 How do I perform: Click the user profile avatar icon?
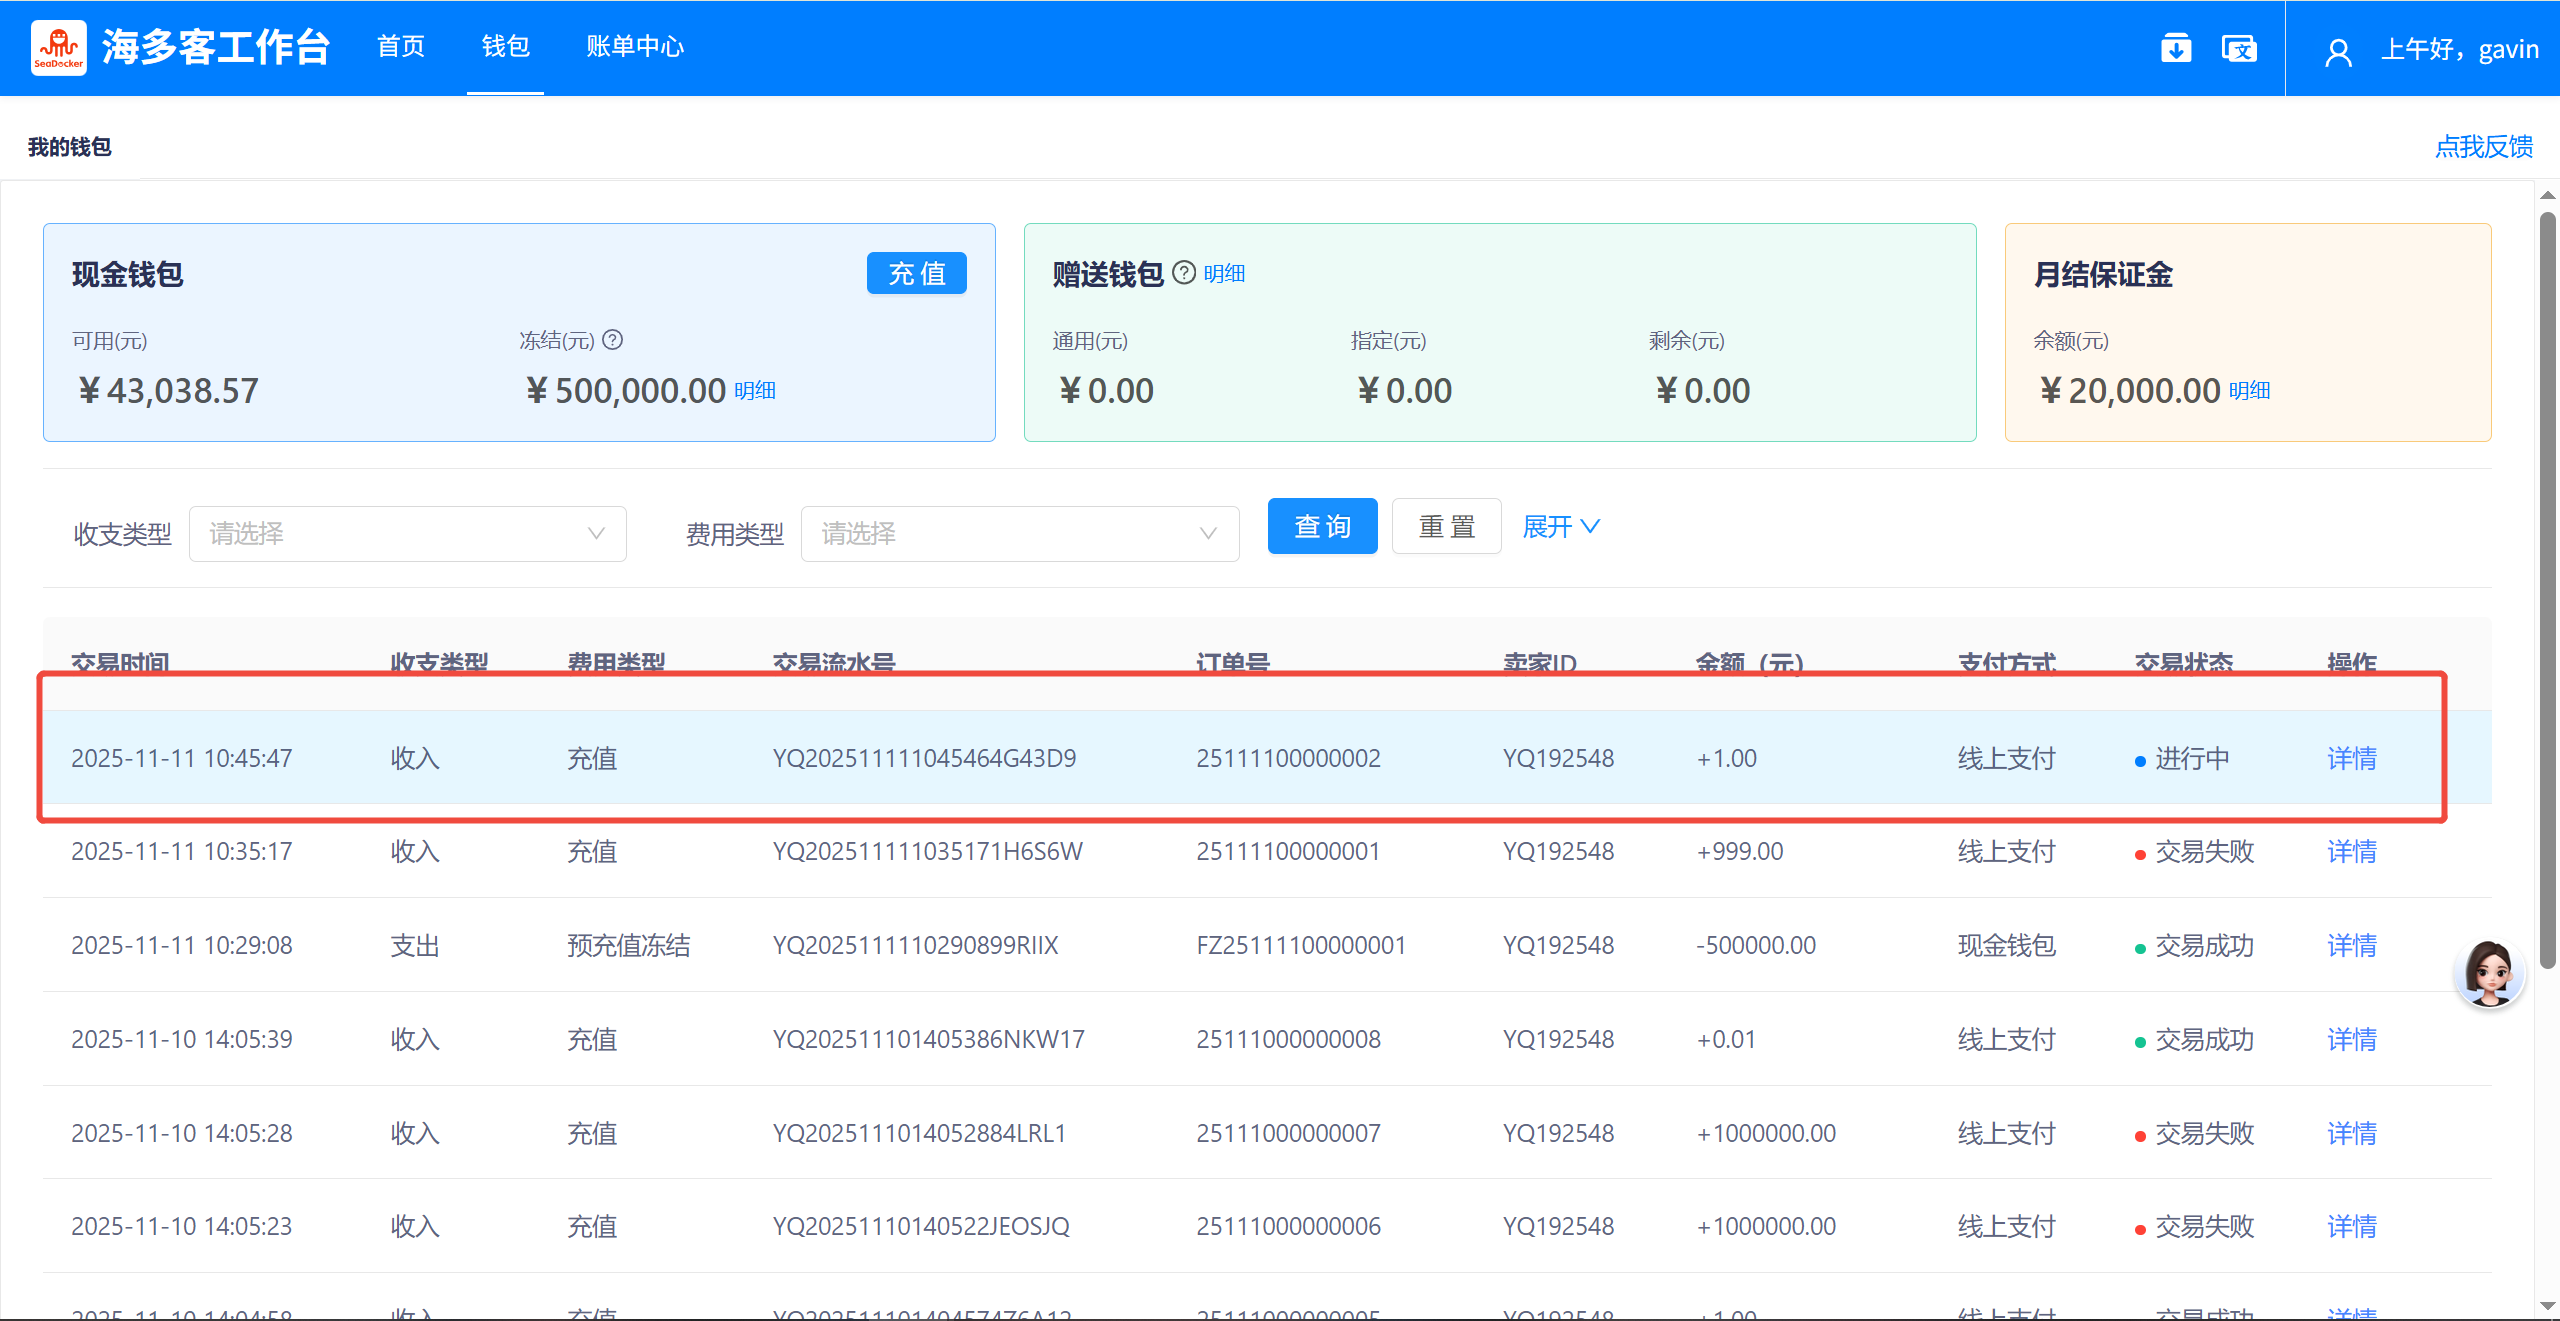click(x=2338, y=51)
